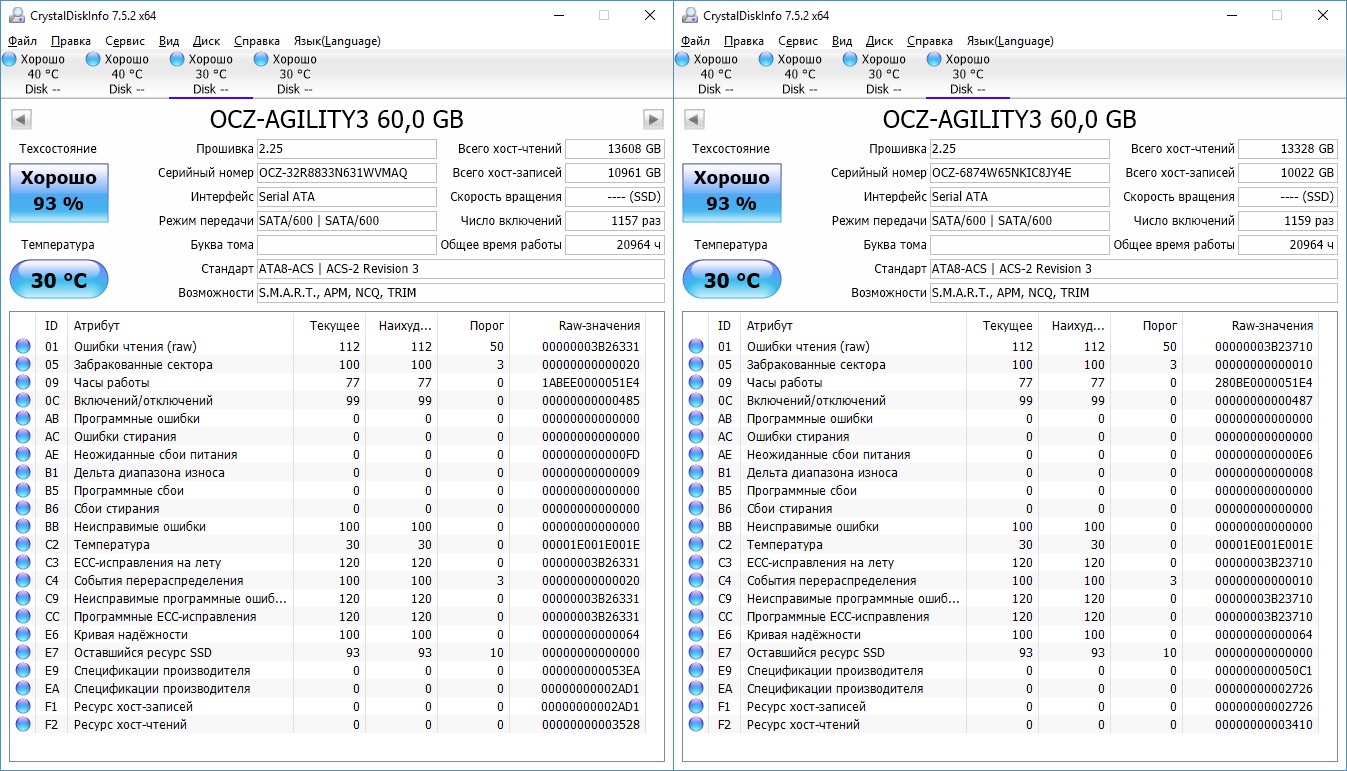Image resolution: width=1347 pixels, height=771 pixels.
Task: Click power-on count 1159 раз field
Action: (1287, 220)
